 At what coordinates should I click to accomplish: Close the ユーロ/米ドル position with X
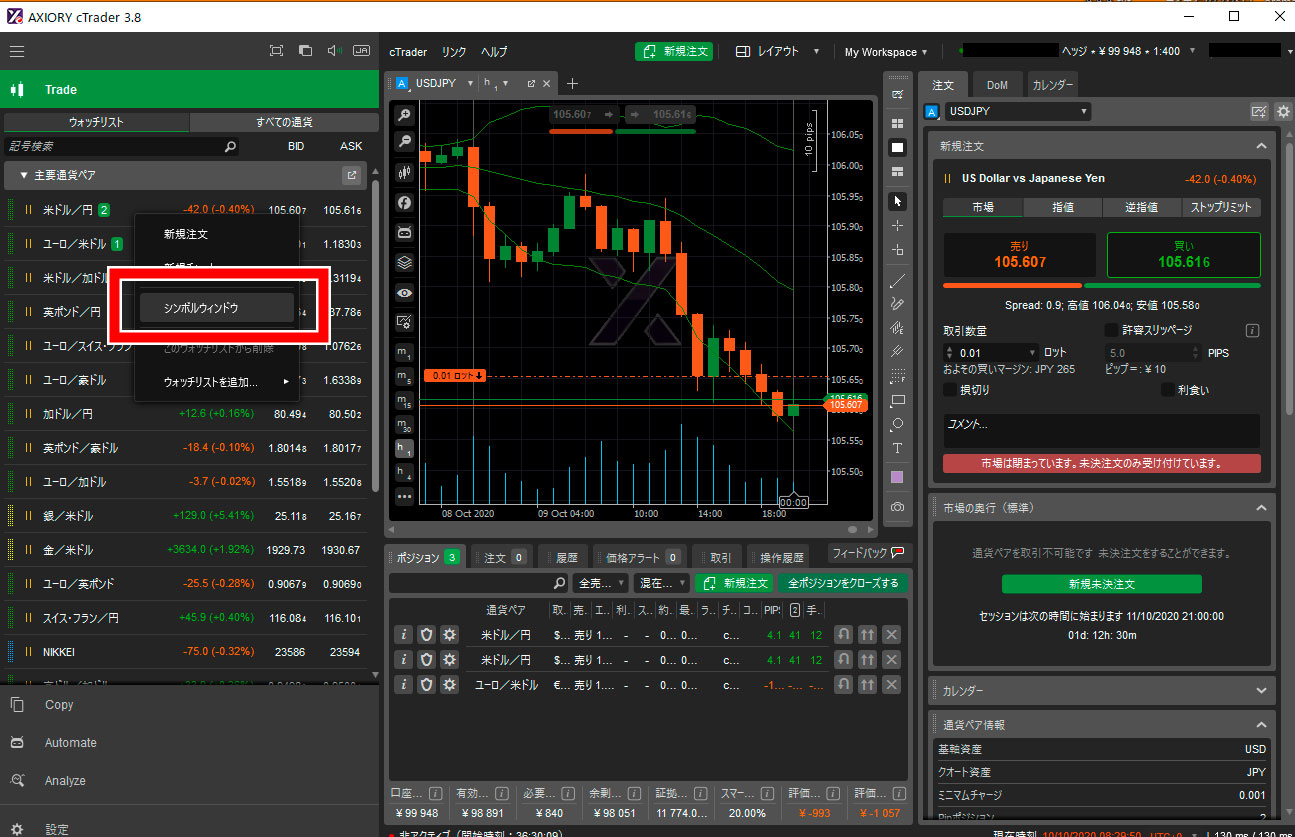pos(891,685)
